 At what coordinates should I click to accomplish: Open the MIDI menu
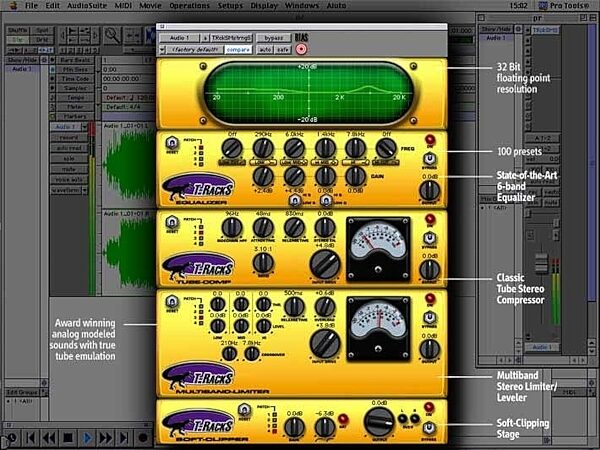pyautogui.click(x=123, y=5)
